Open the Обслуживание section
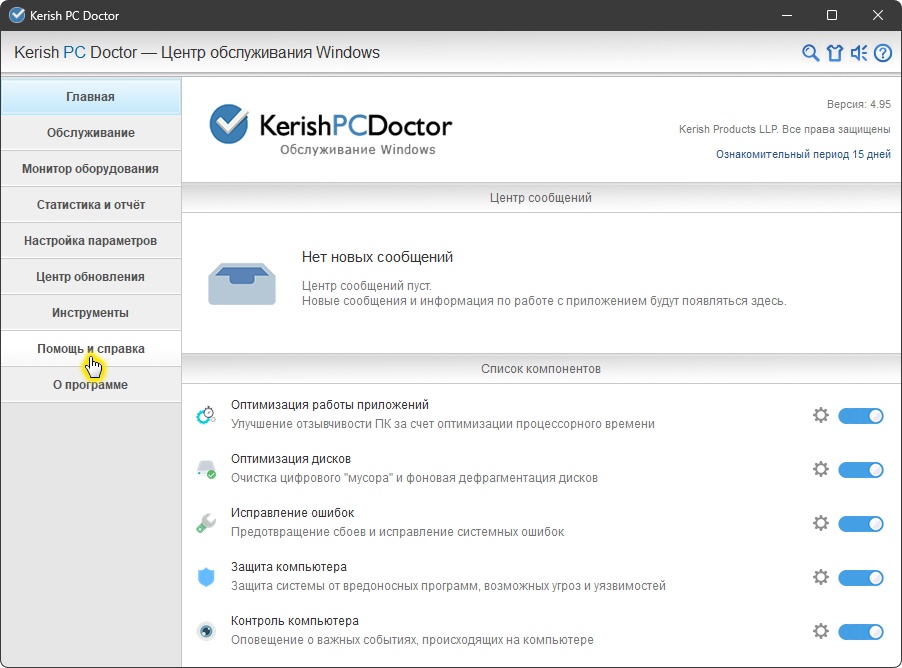The image size is (902, 668). pos(91,133)
